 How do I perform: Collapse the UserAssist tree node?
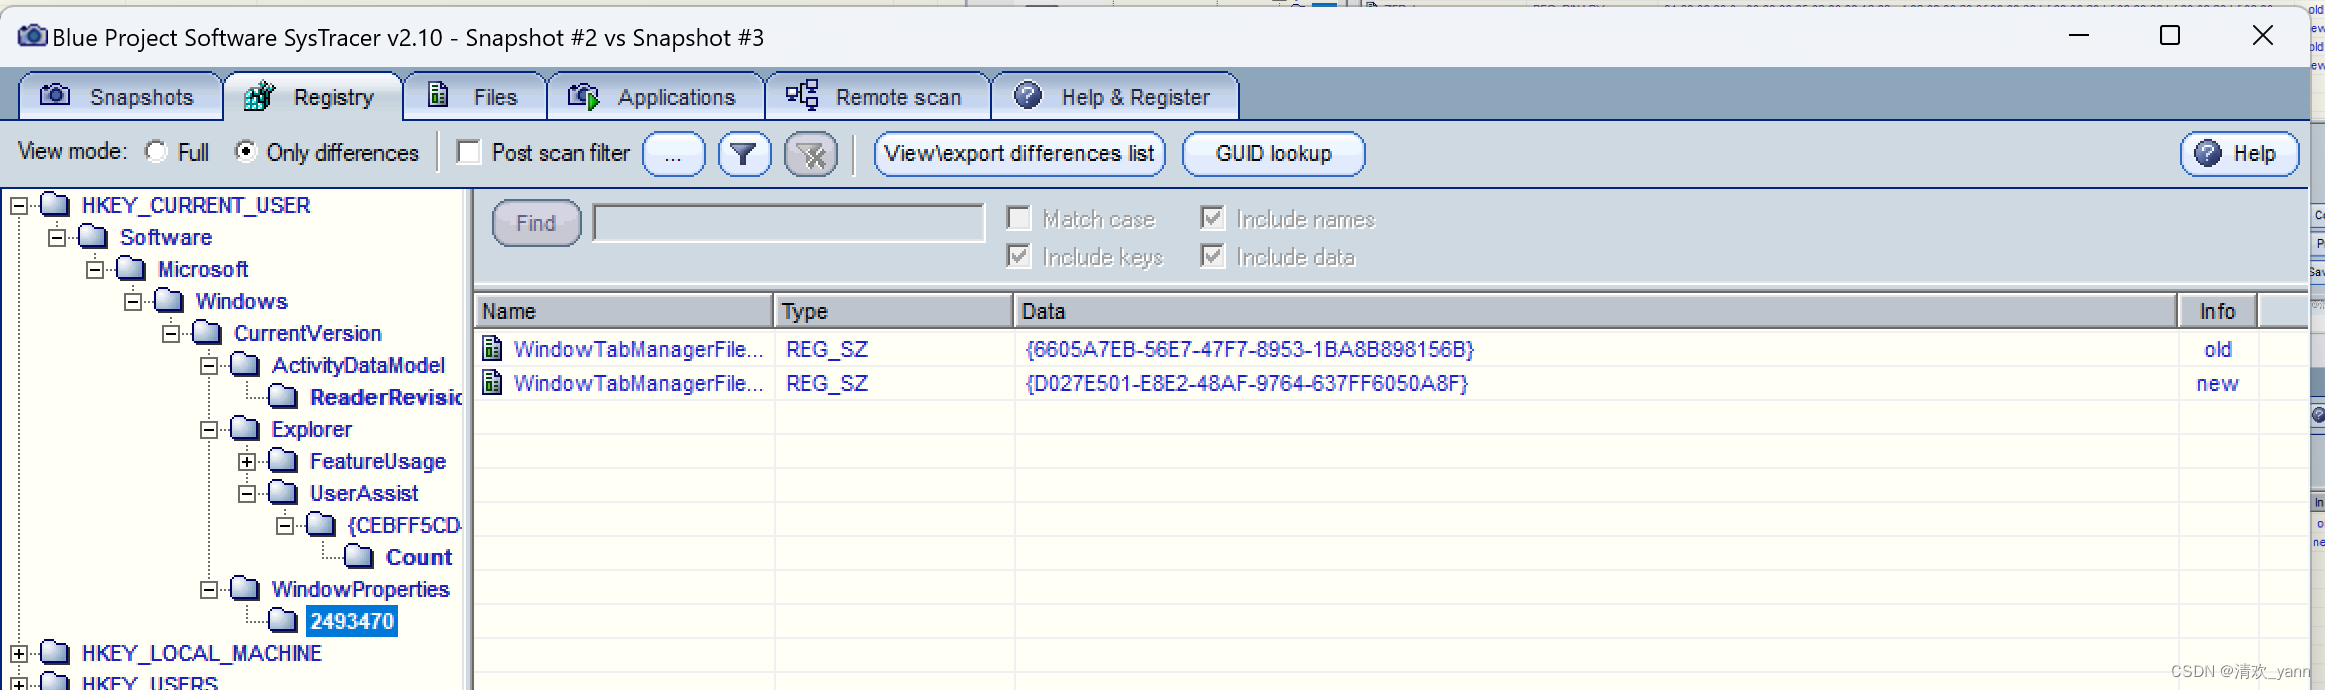(x=247, y=494)
